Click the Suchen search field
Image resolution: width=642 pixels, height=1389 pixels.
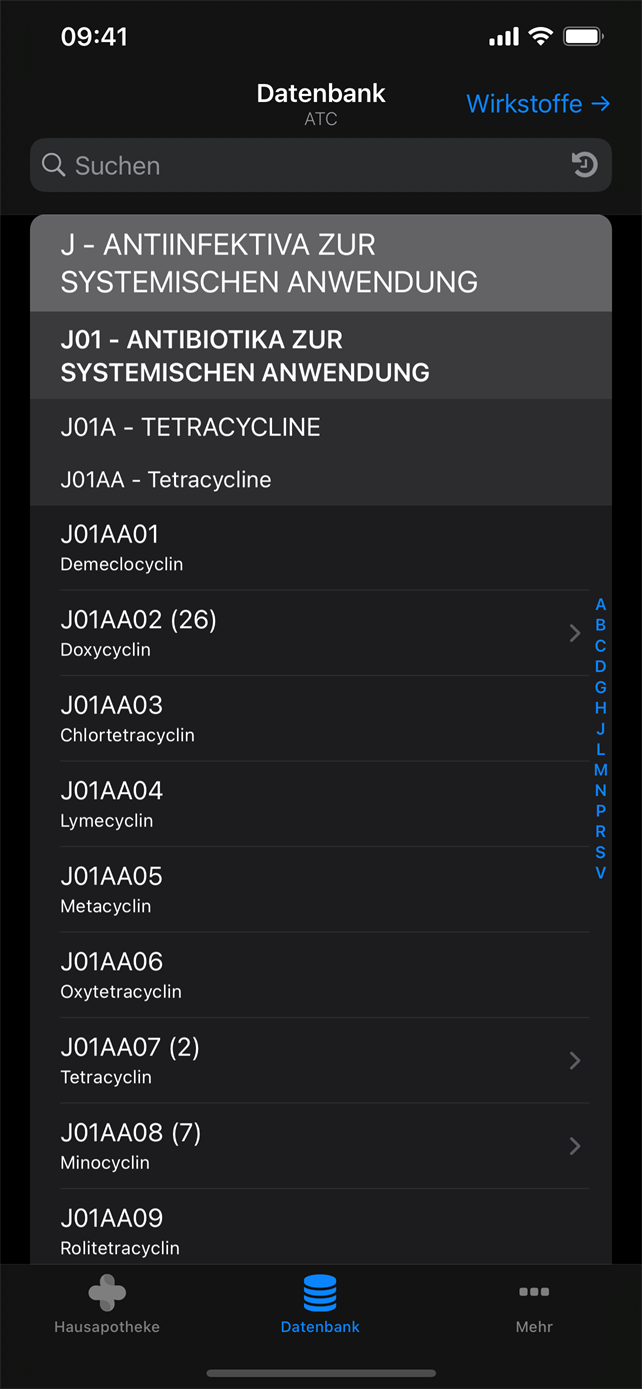click(x=321, y=165)
